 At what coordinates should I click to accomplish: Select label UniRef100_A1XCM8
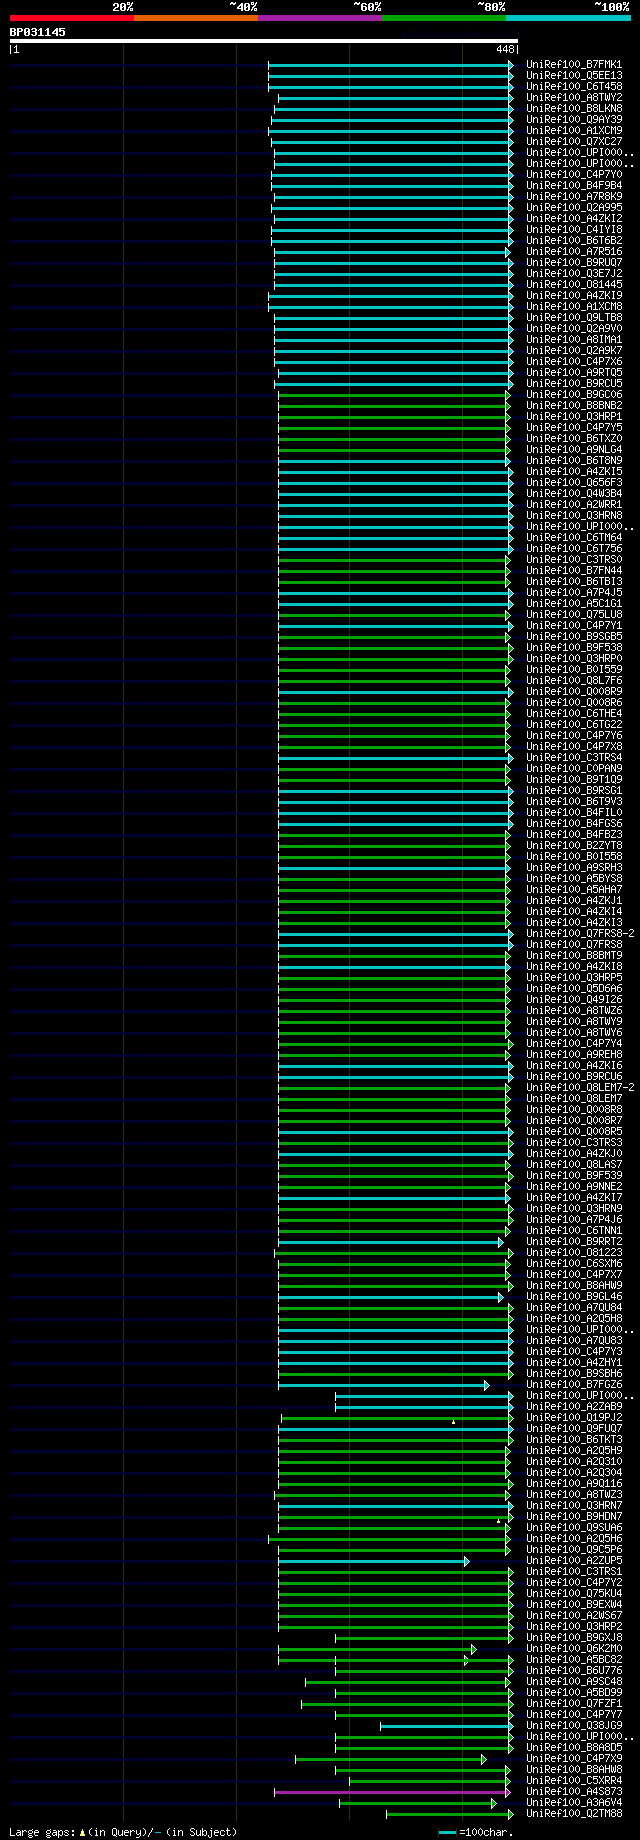[574, 306]
